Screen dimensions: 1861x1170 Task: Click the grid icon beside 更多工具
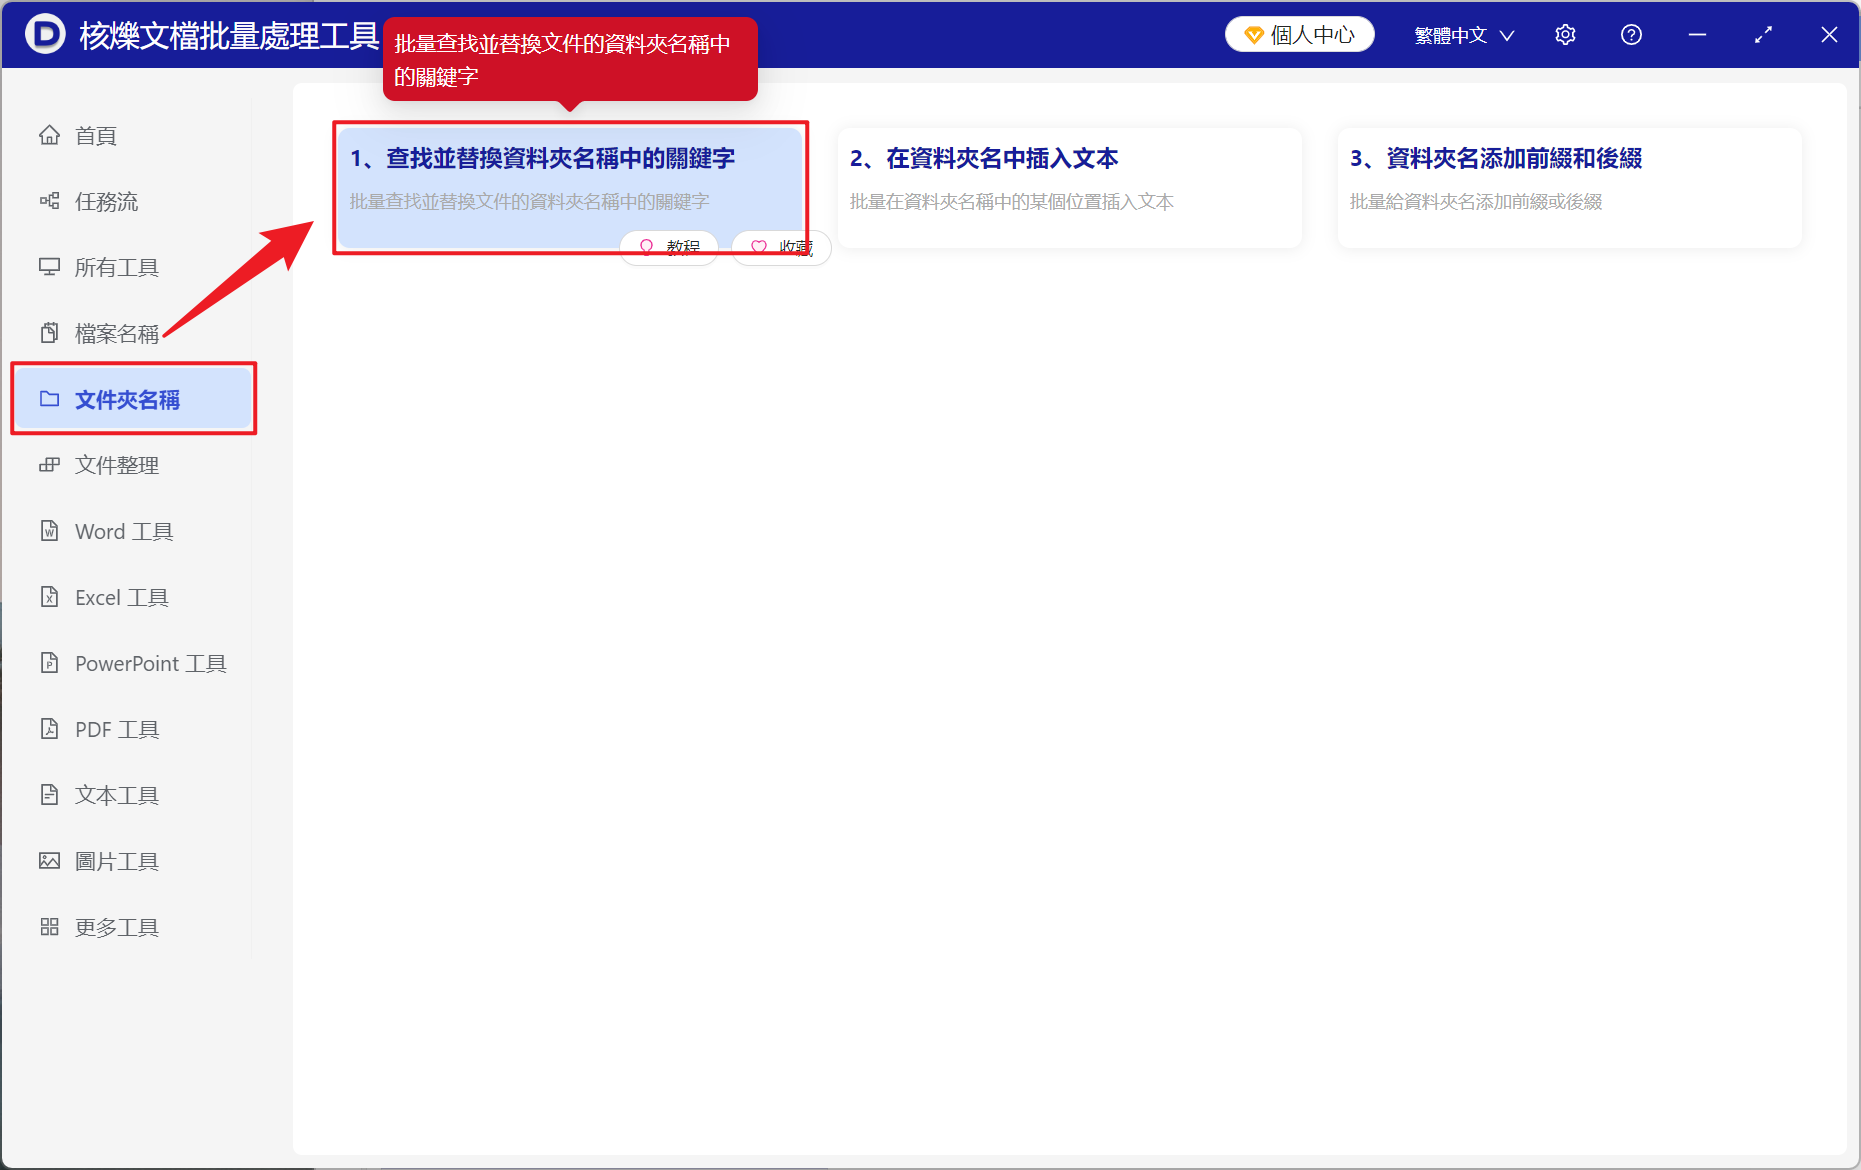[x=49, y=927]
